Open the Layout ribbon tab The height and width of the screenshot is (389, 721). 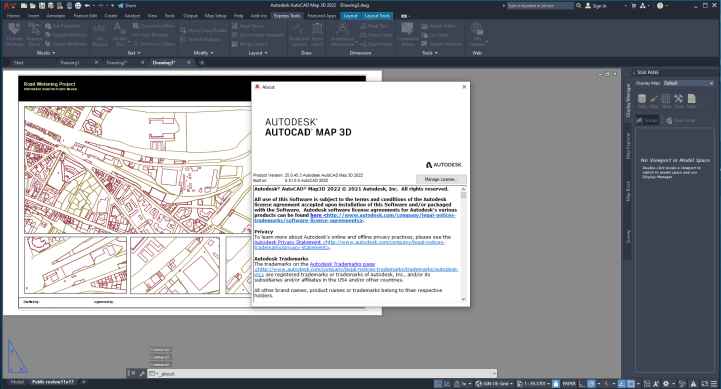pos(350,16)
